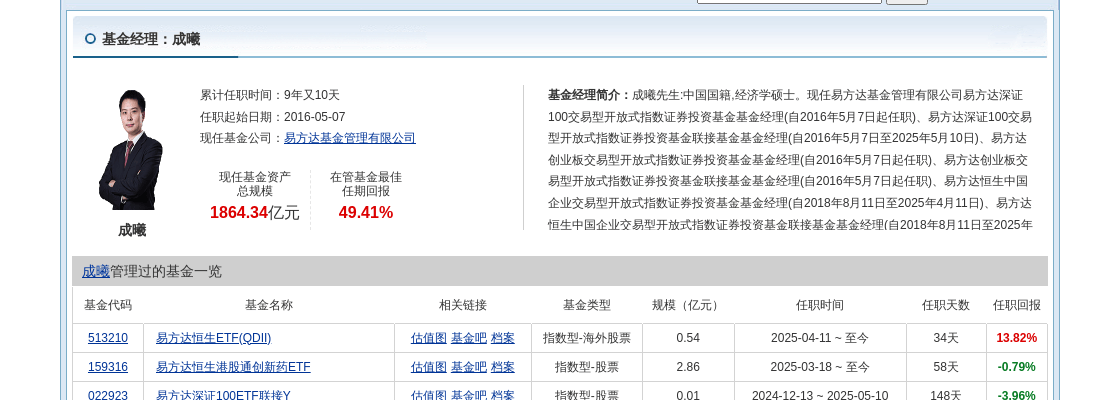Open 易方达恒生ETF(QDII) fund page

(214, 338)
